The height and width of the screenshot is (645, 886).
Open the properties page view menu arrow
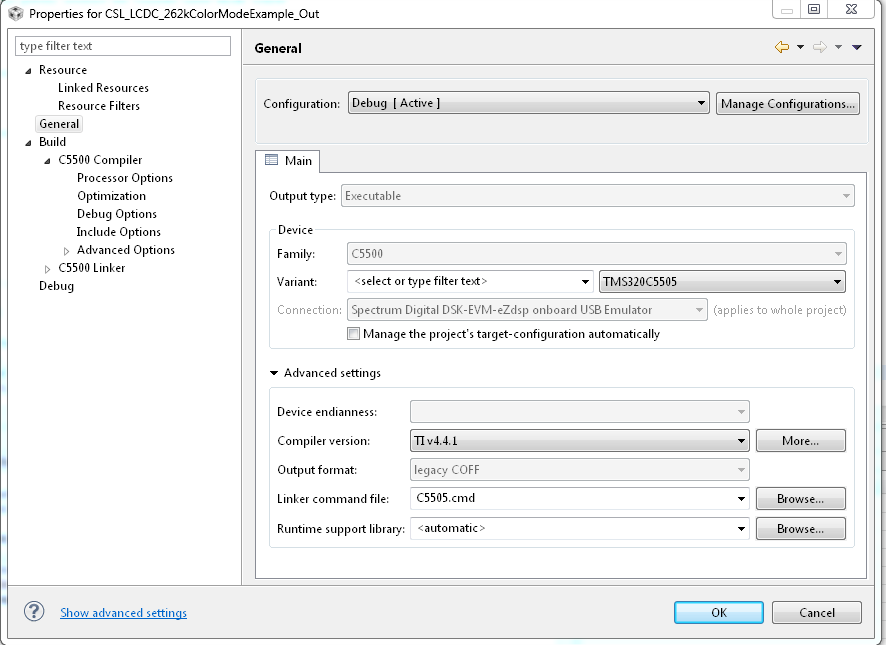point(857,47)
